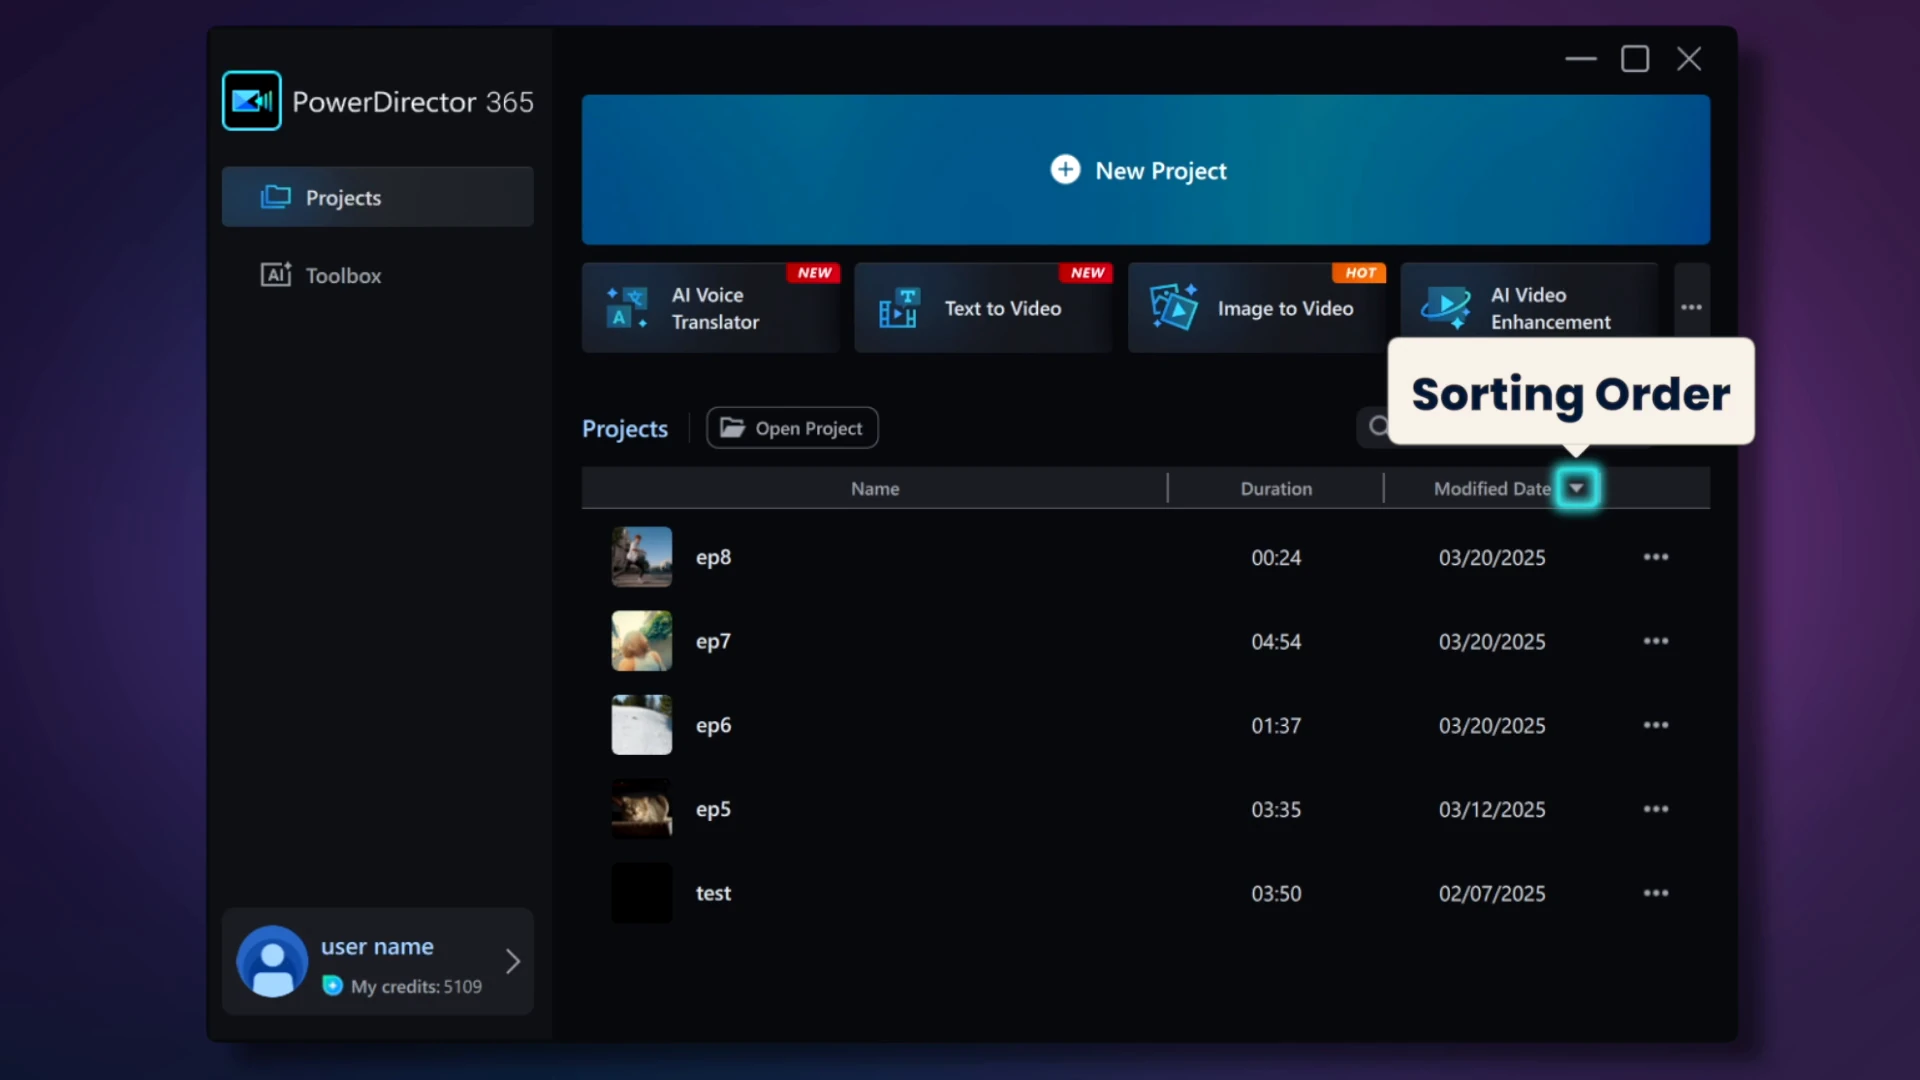Screen dimensions: 1920x1080
Task: Show more AI tools via ellipsis
Action: [x=1691, y=308]
